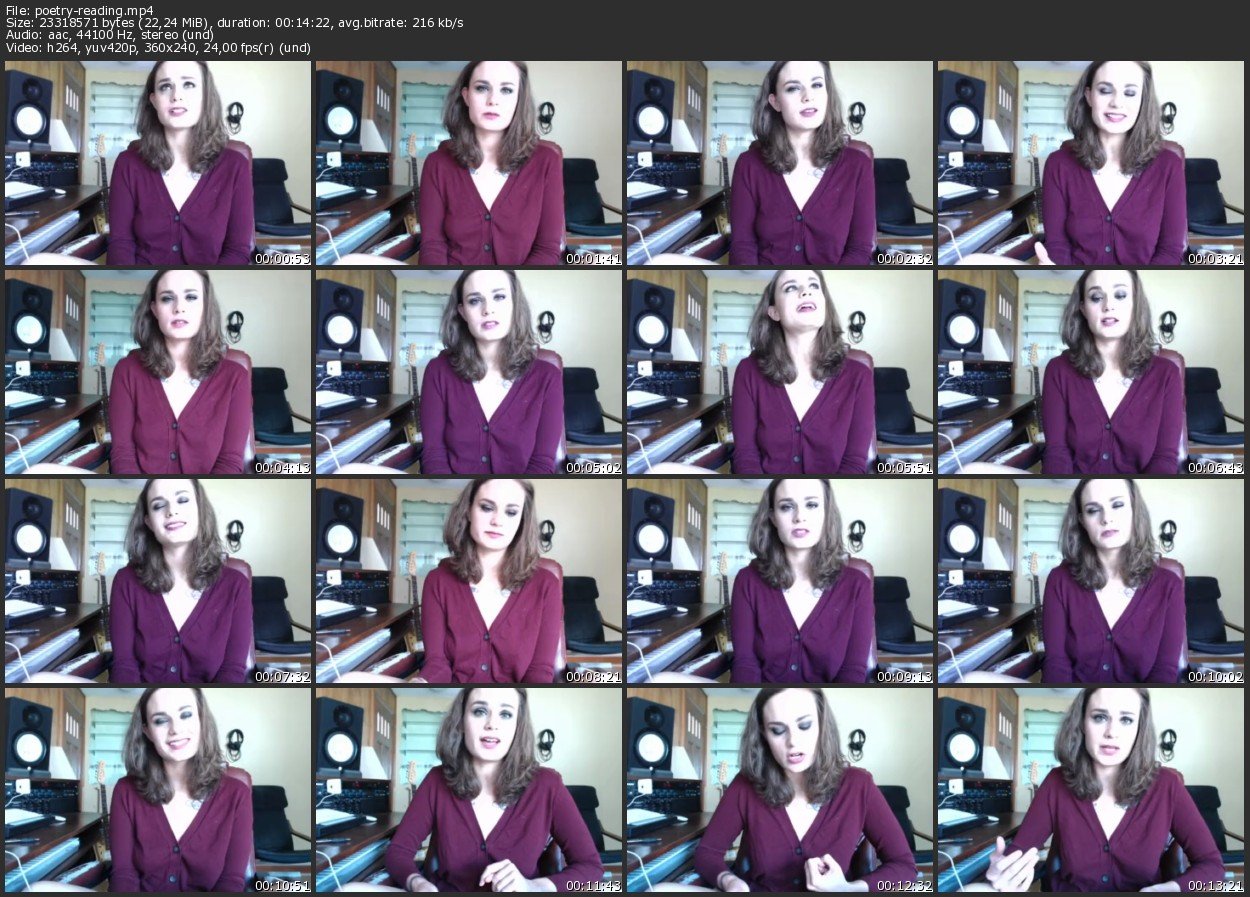Pick the thumbnail at 00:10:02

1091,580
